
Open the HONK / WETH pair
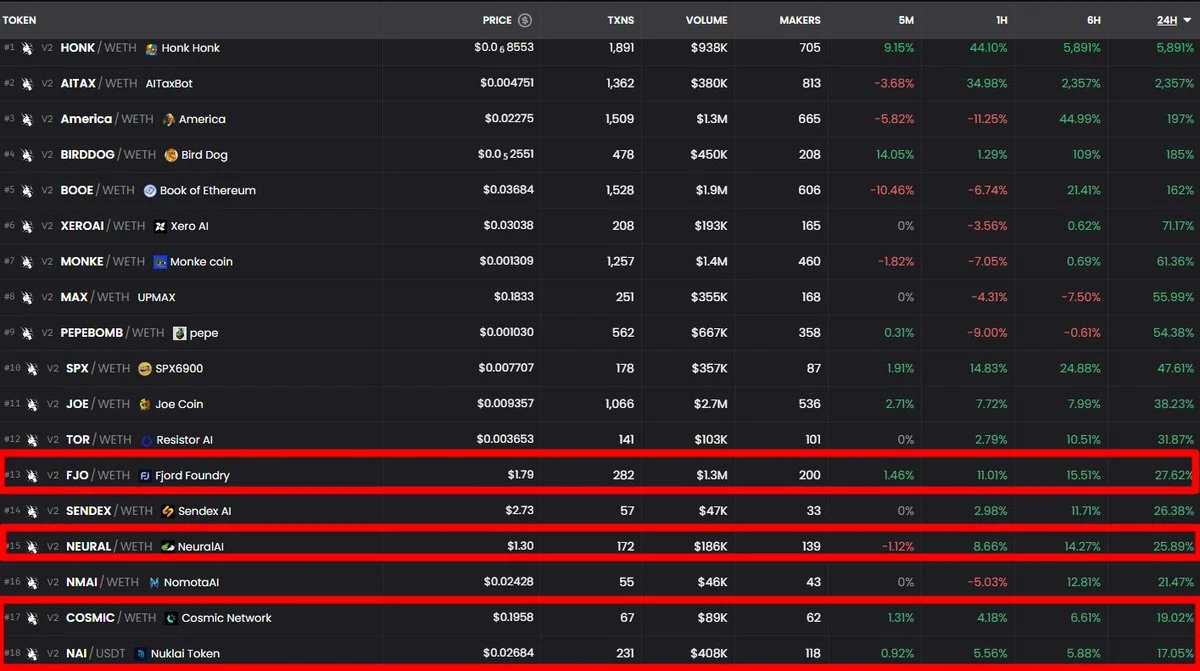(97, 48)
